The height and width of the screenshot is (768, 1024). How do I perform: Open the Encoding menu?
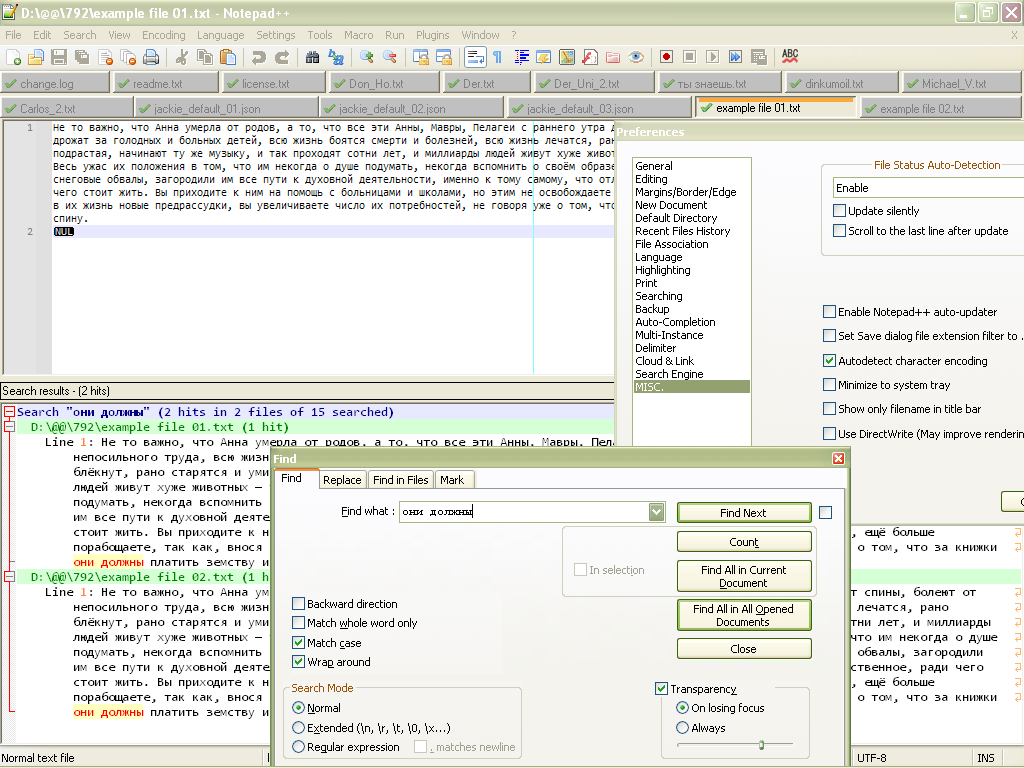[x=164, y=35]
